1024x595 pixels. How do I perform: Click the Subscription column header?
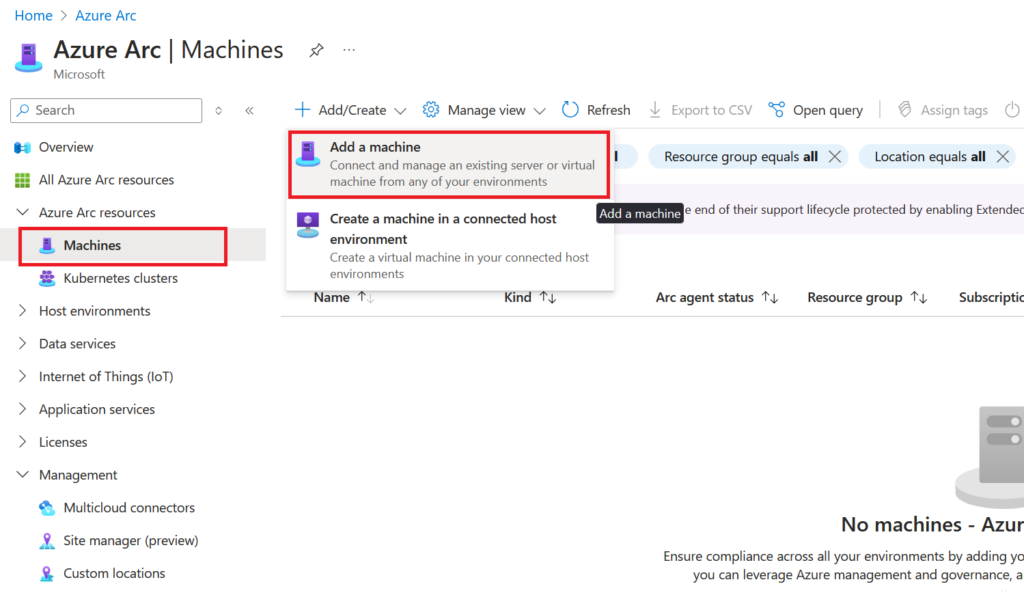991,298
